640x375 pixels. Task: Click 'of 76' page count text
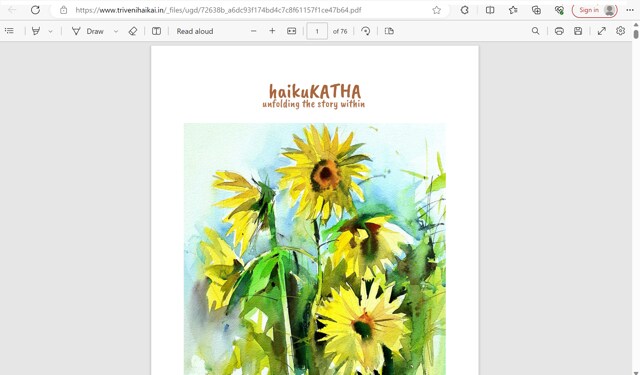[340, 31]
